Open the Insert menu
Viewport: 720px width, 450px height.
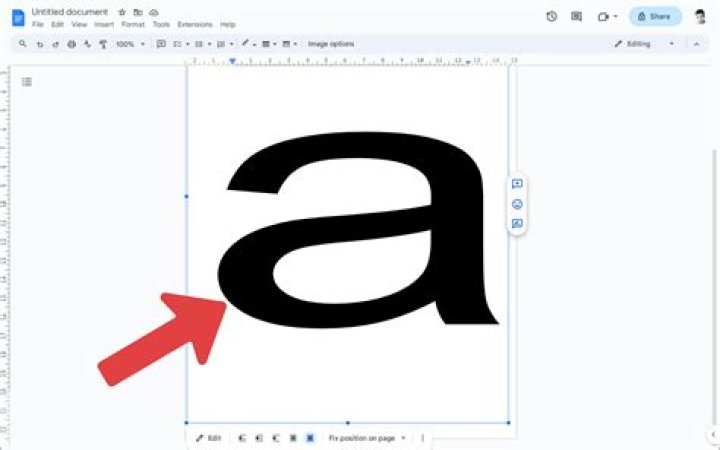[x=104, y=24]
